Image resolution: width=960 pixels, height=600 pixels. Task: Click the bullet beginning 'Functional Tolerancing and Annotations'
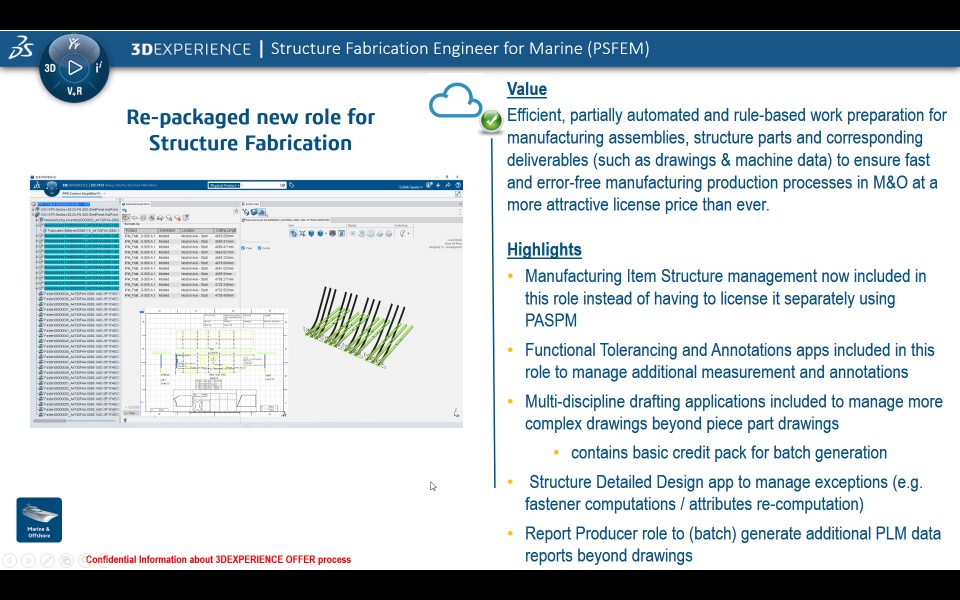coord(729,361)
